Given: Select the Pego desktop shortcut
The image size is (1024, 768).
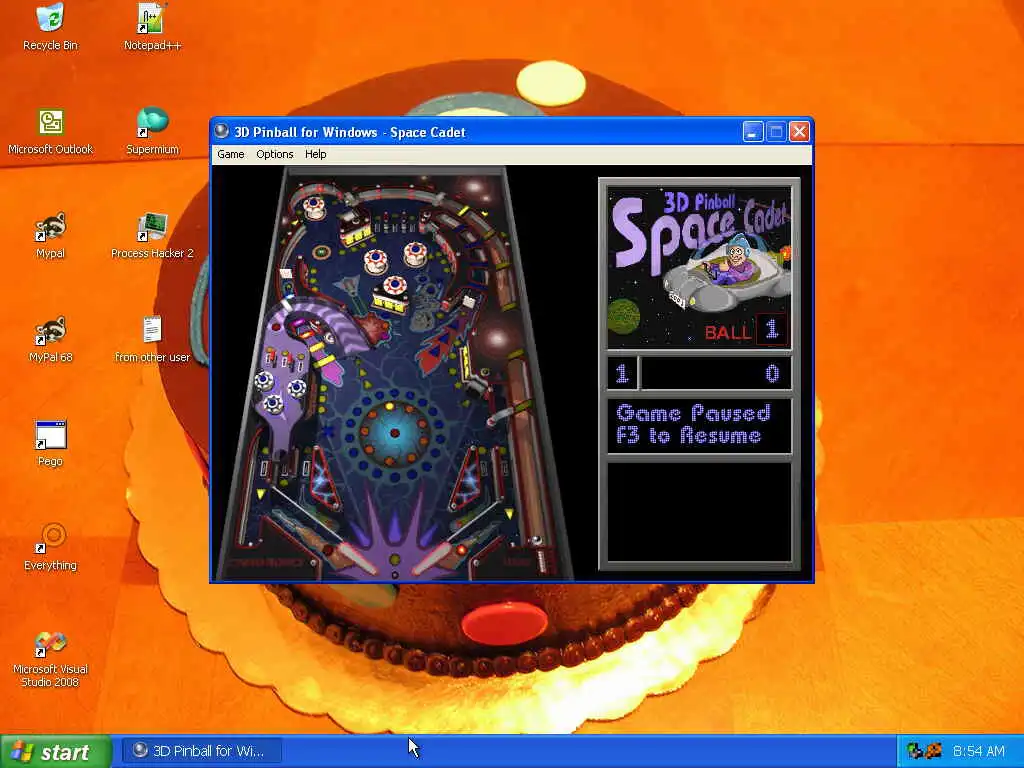Looking at the screenshot, I should click(50, 443).
